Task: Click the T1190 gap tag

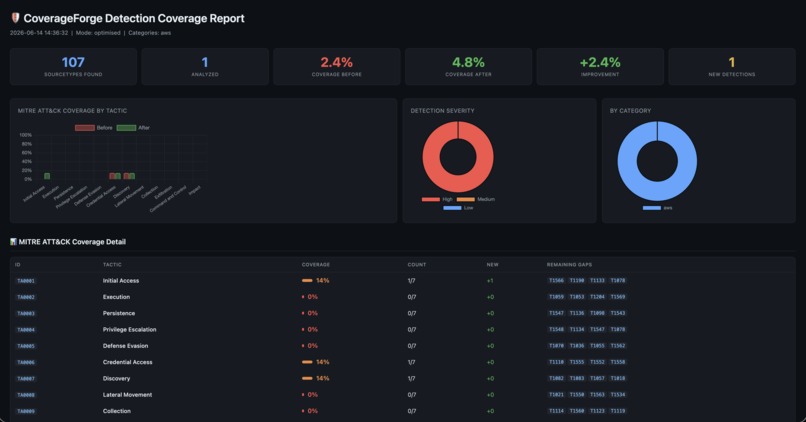Action: pyautogui.click(x=577, y=281)
